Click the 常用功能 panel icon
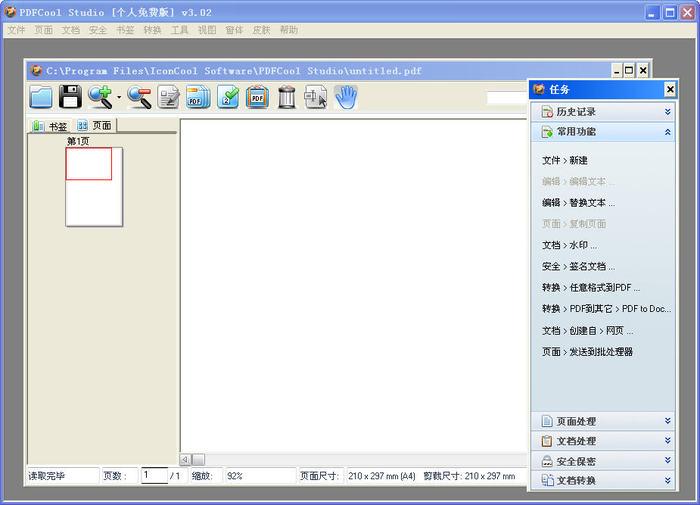The width and height of the screenshot is (700, 505). (547, 132)
